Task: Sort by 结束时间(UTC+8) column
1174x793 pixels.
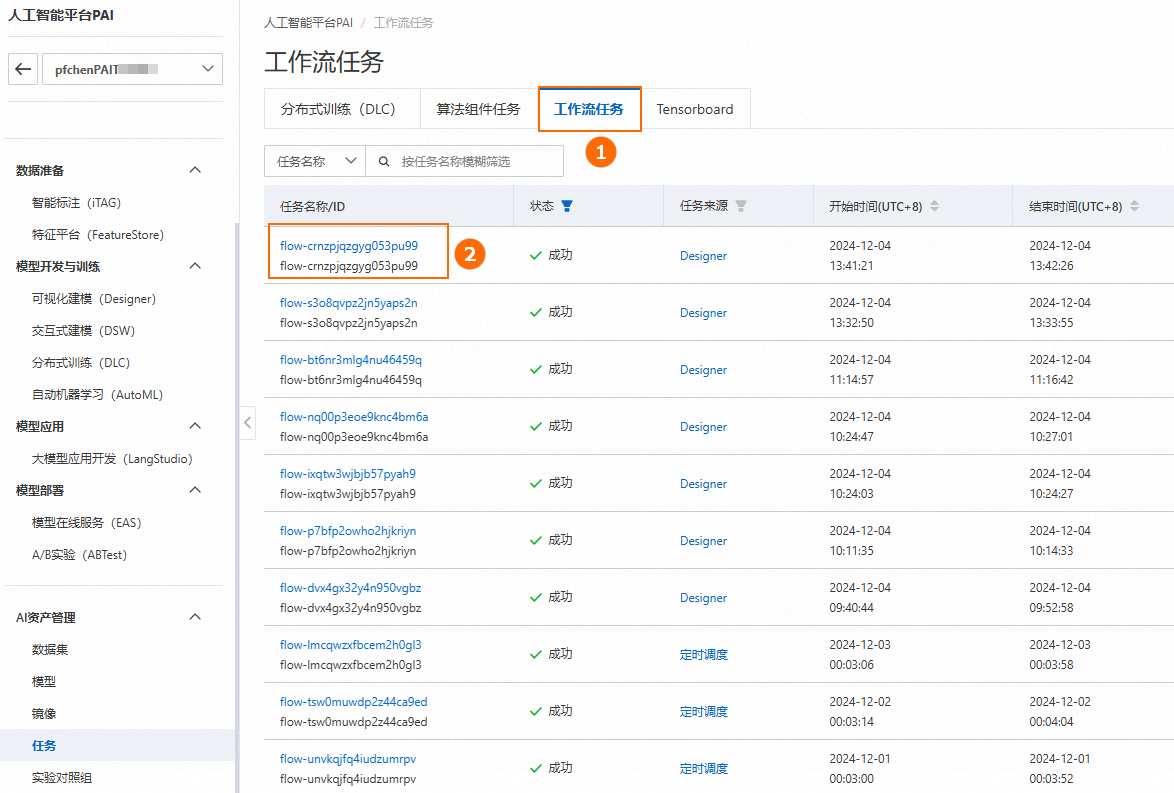Action: 1134,206
